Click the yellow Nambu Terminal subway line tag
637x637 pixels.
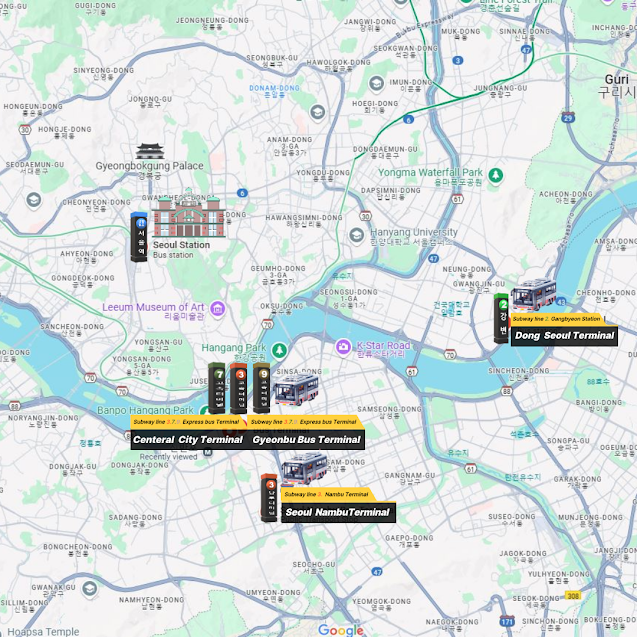pyautogui.click(x=326, y=494)
